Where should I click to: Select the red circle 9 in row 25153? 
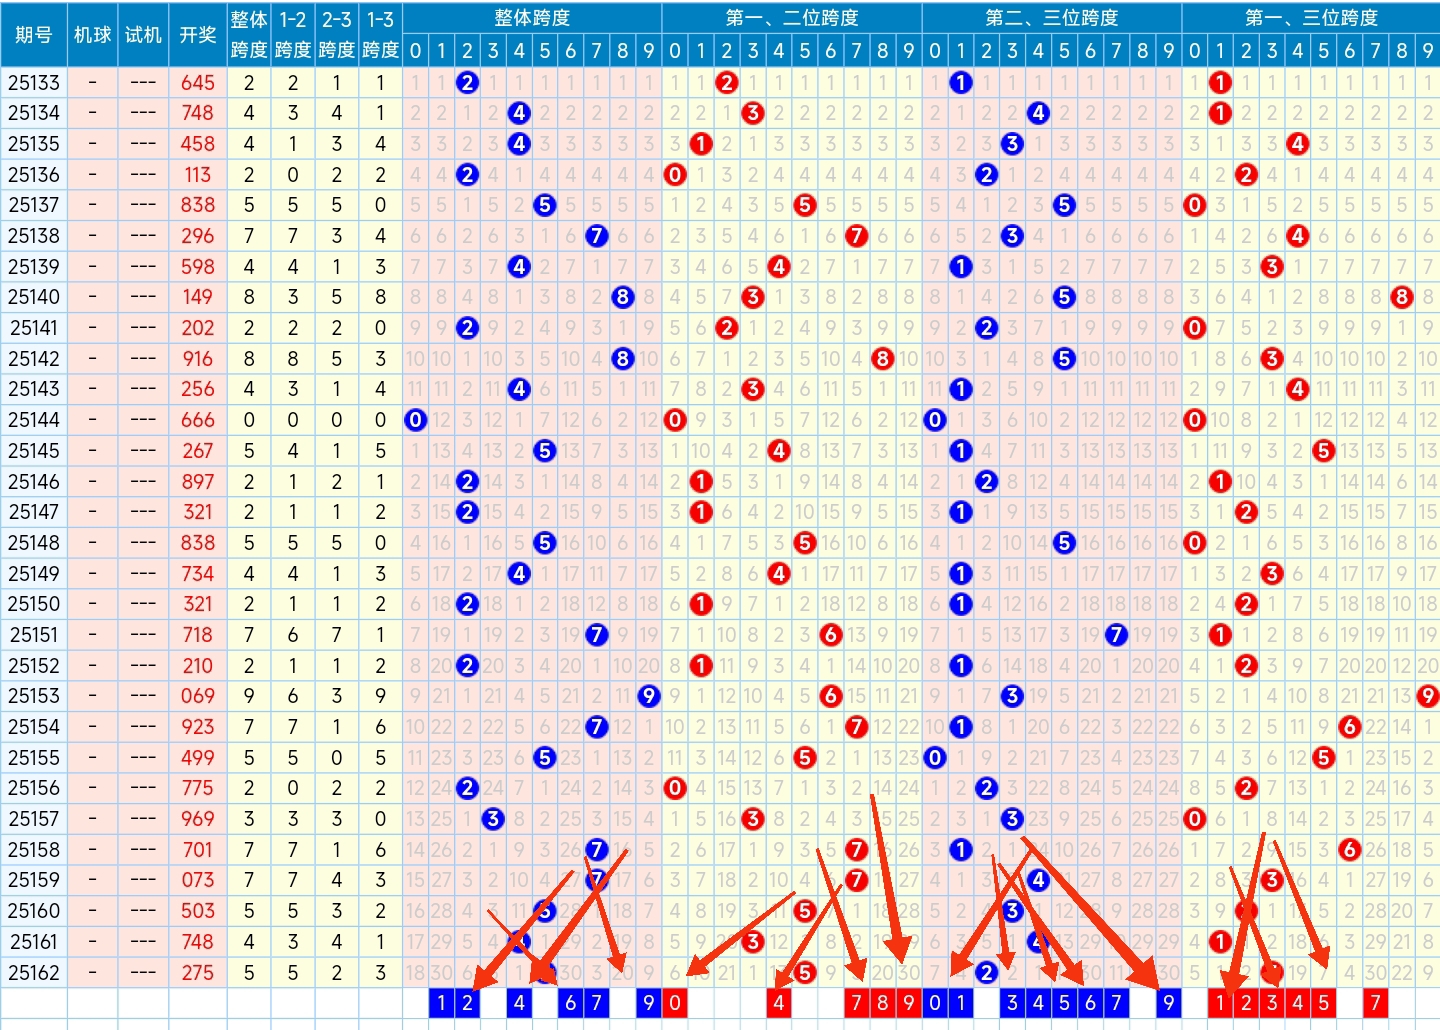(1427, 696)
